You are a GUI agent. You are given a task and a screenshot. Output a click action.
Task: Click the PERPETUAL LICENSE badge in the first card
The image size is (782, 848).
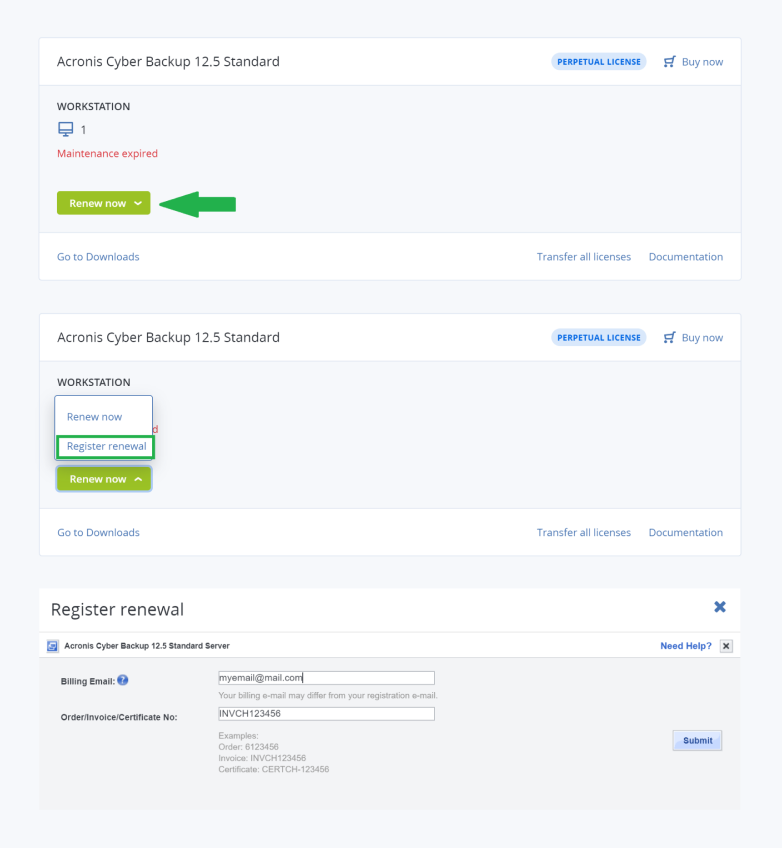[x=599, y=62]
